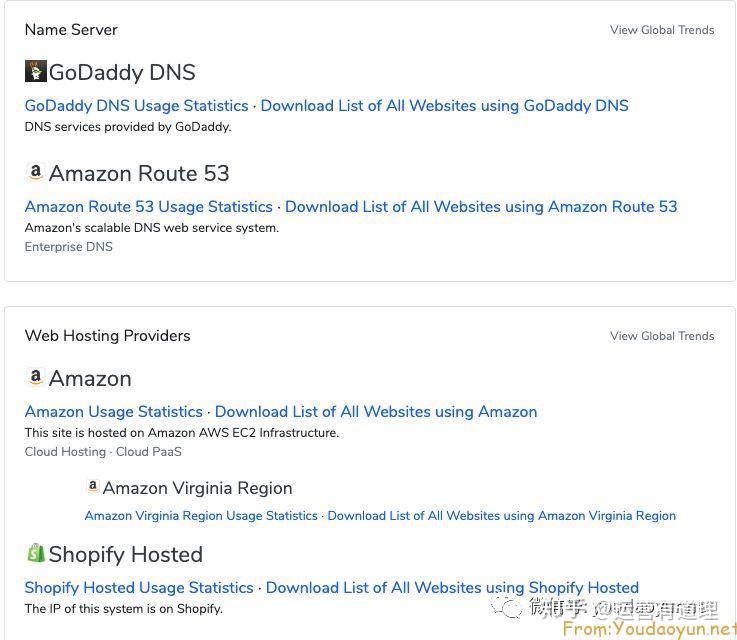
Task: Download list of all websites using Amazon
Action: 376,412
